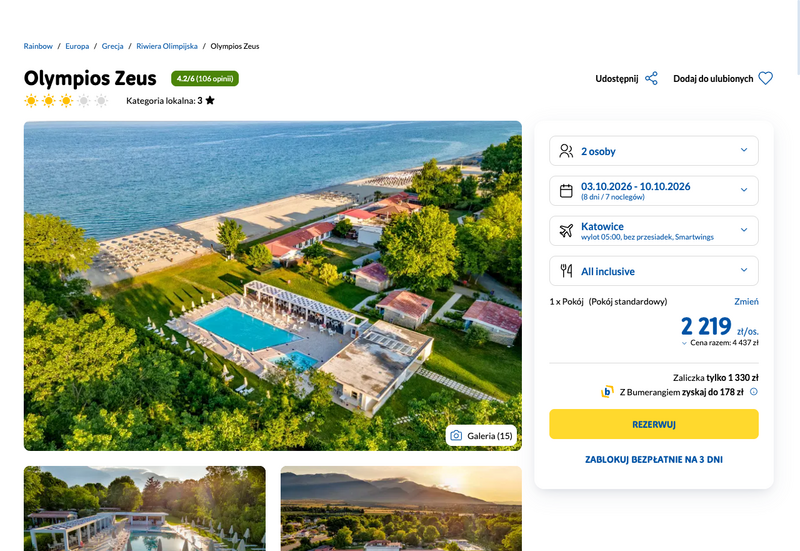The height and width of the screenshot is (551, 800).
Task: Click the calendar icon in date field
Action: tap(566, 191)
